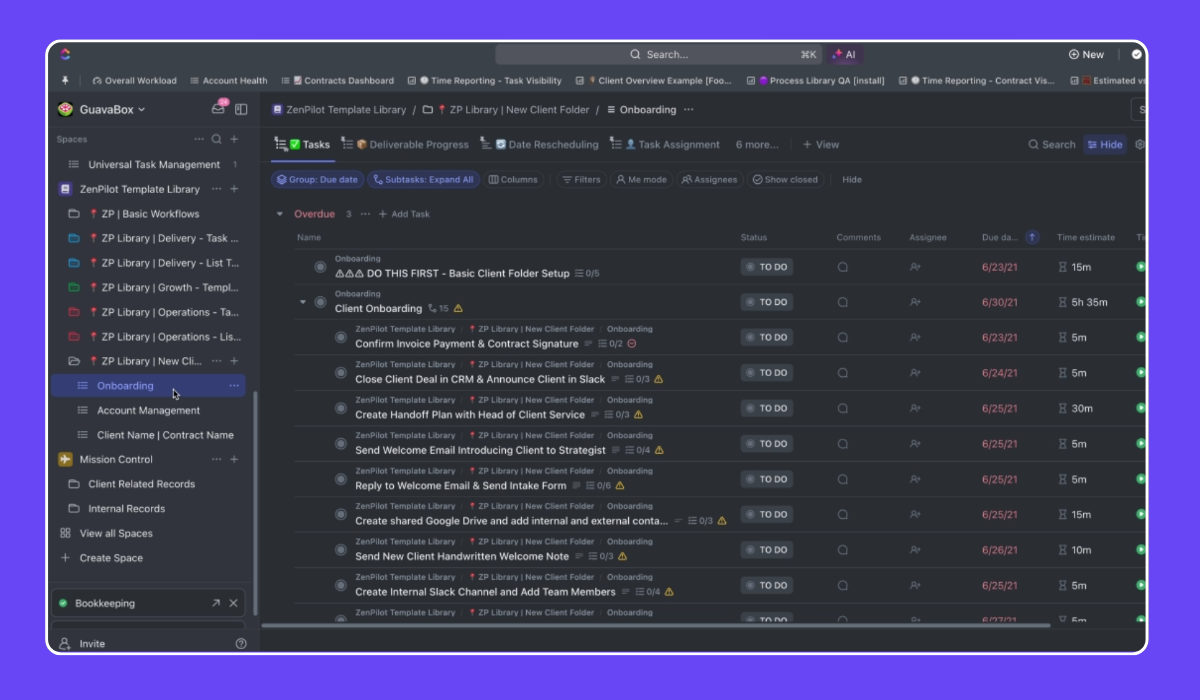Switch to the Deliverable Progress tab
The height and width of the screenshot is (700, 1200).
(x=411, y=144)
